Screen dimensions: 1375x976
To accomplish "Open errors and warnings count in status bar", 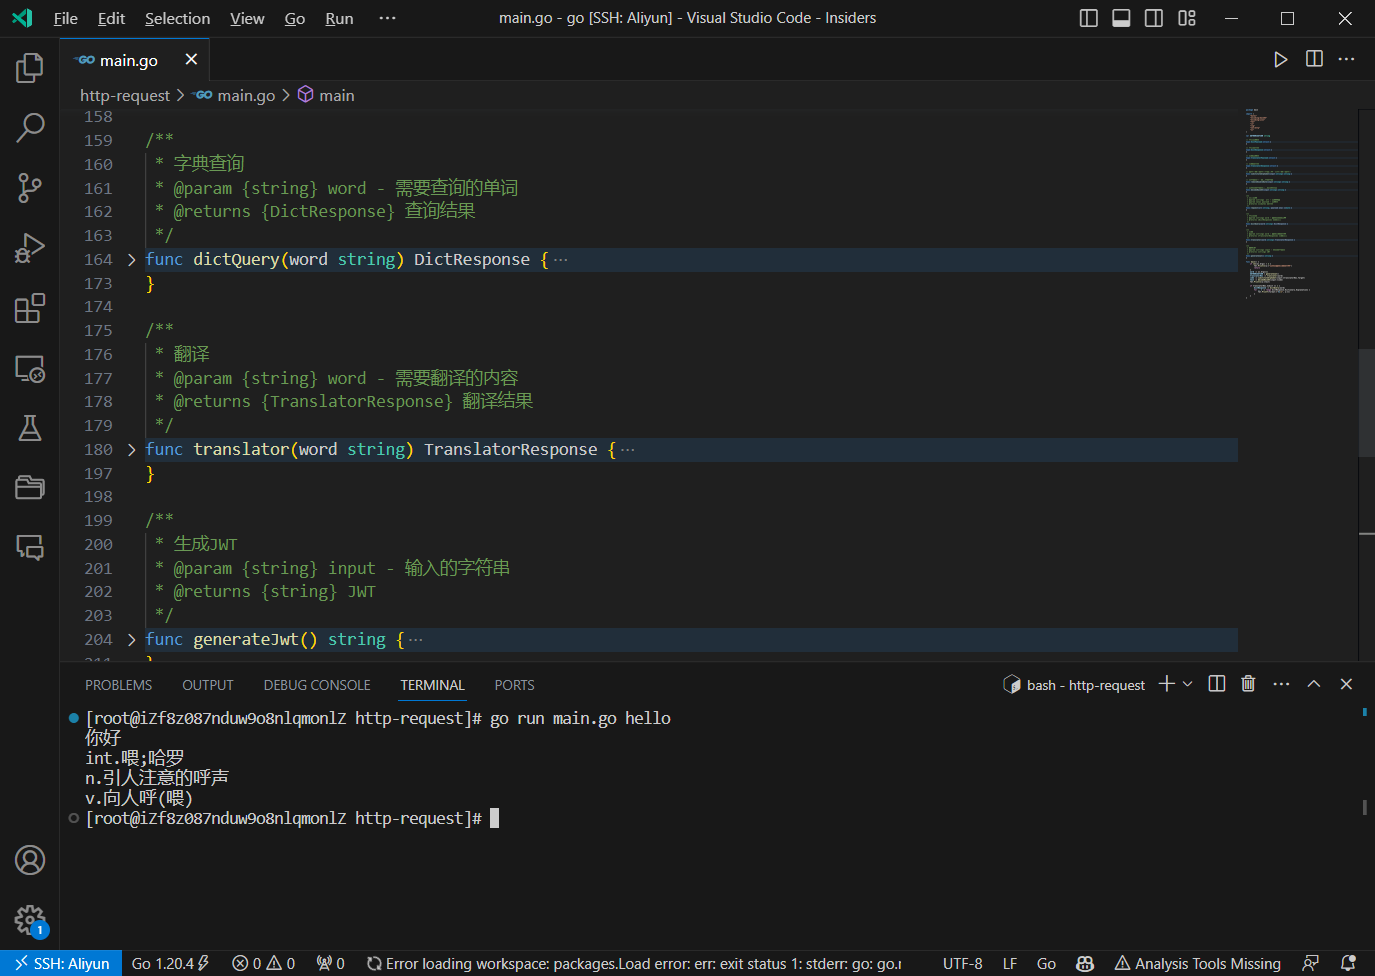I will 264,963.
